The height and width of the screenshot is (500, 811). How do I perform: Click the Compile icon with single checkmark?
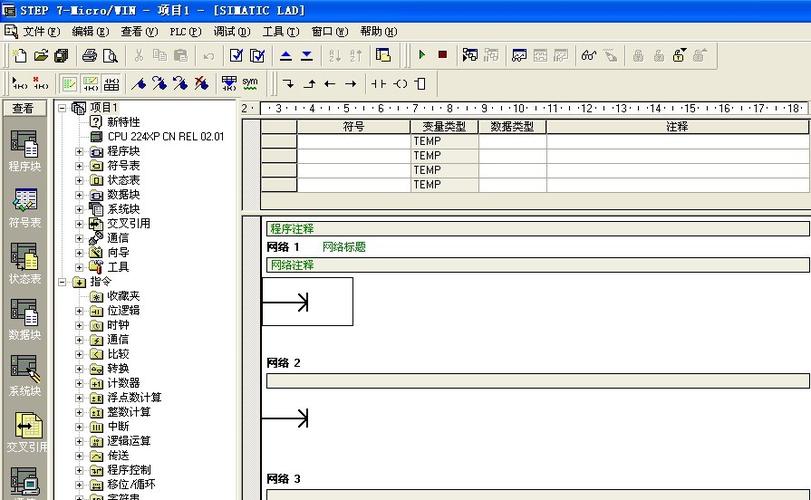tap(236, 55)
